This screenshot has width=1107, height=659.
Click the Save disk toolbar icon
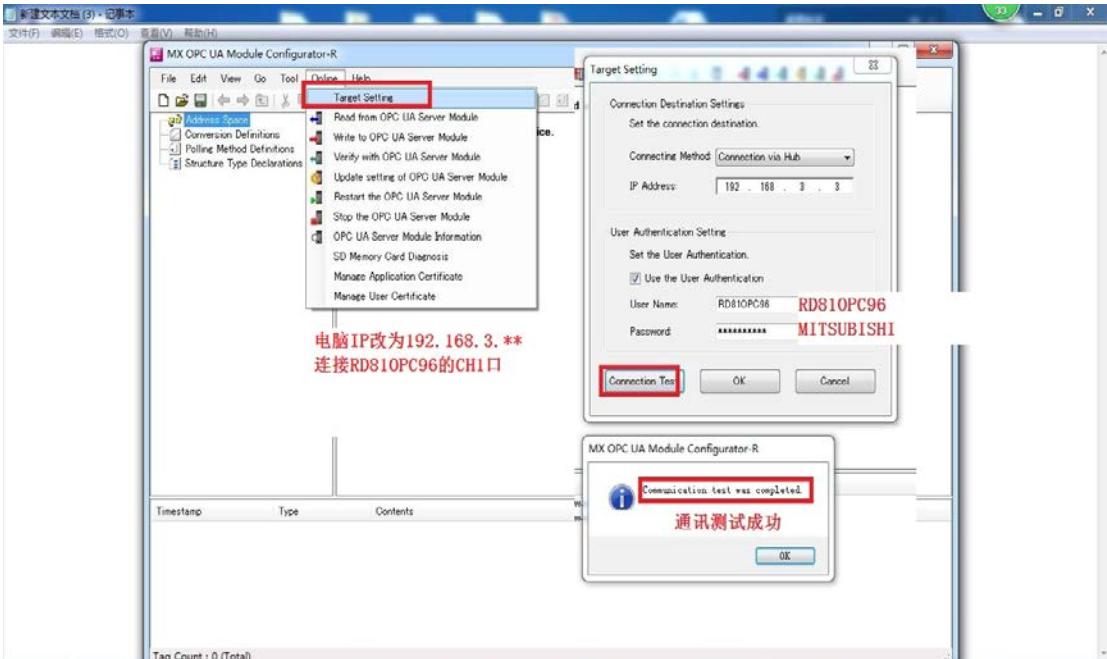[x=199, y=100]
